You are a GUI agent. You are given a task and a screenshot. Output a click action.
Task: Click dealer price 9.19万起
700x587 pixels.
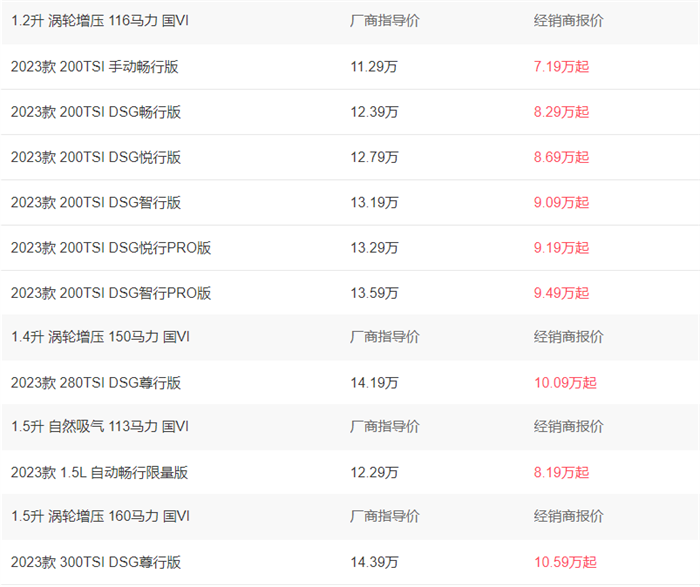[561, 248]
